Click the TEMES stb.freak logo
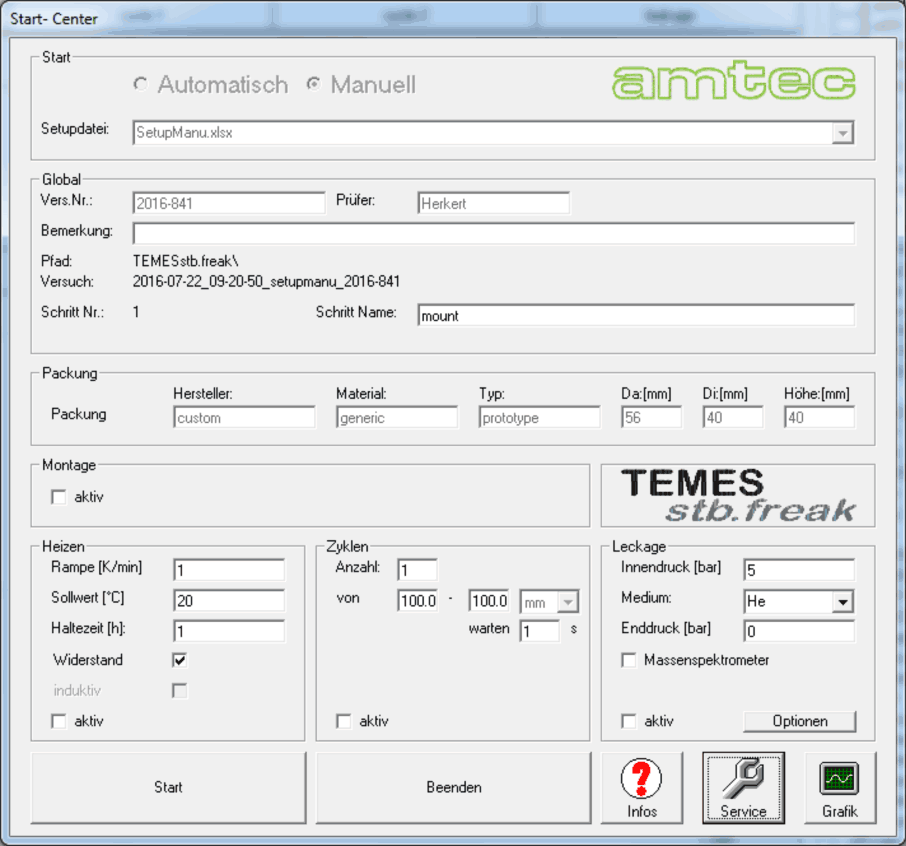Viewport: 906px width, 846px height. point(738,496)
